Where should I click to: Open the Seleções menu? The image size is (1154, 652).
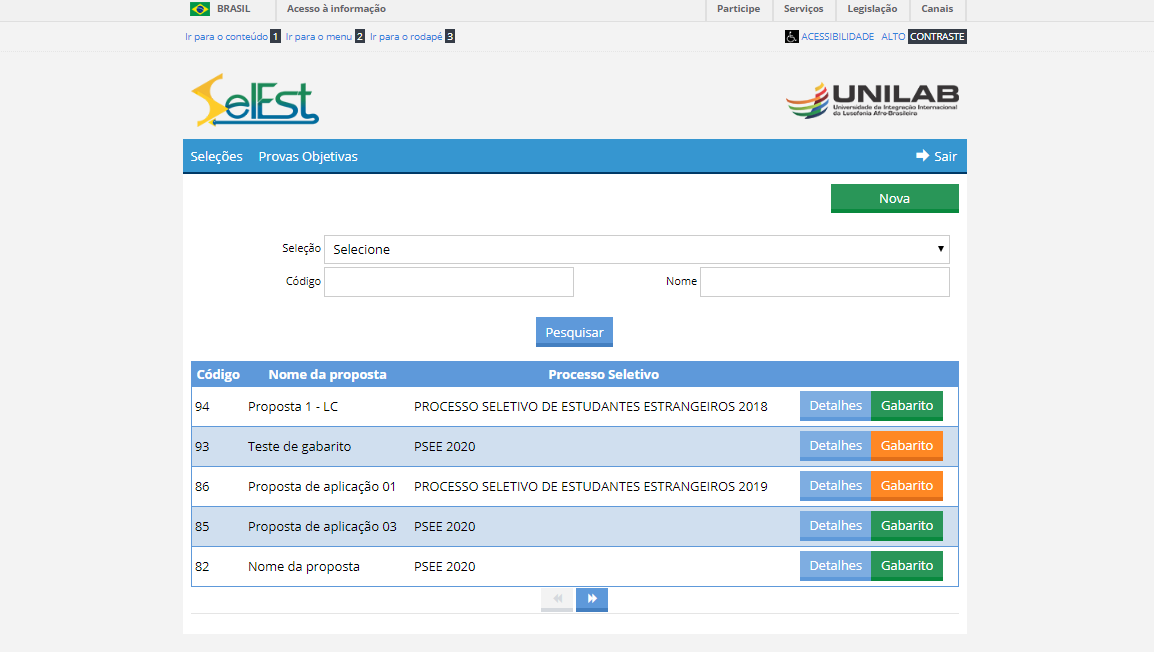(x=216, y=156)
